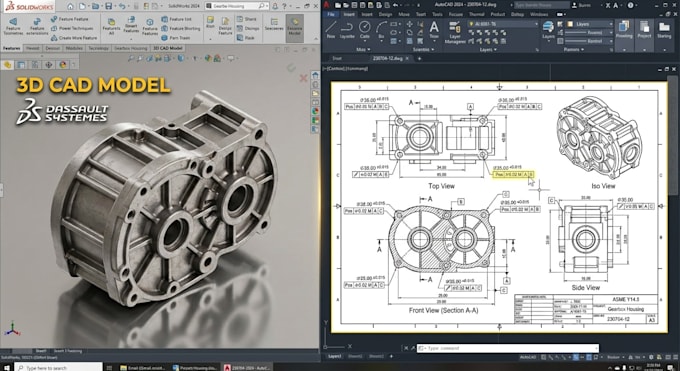The width and height of the screenshot is (680, 371).
Task: Click the Top View label in drawing
Action: tap(441, 186)
